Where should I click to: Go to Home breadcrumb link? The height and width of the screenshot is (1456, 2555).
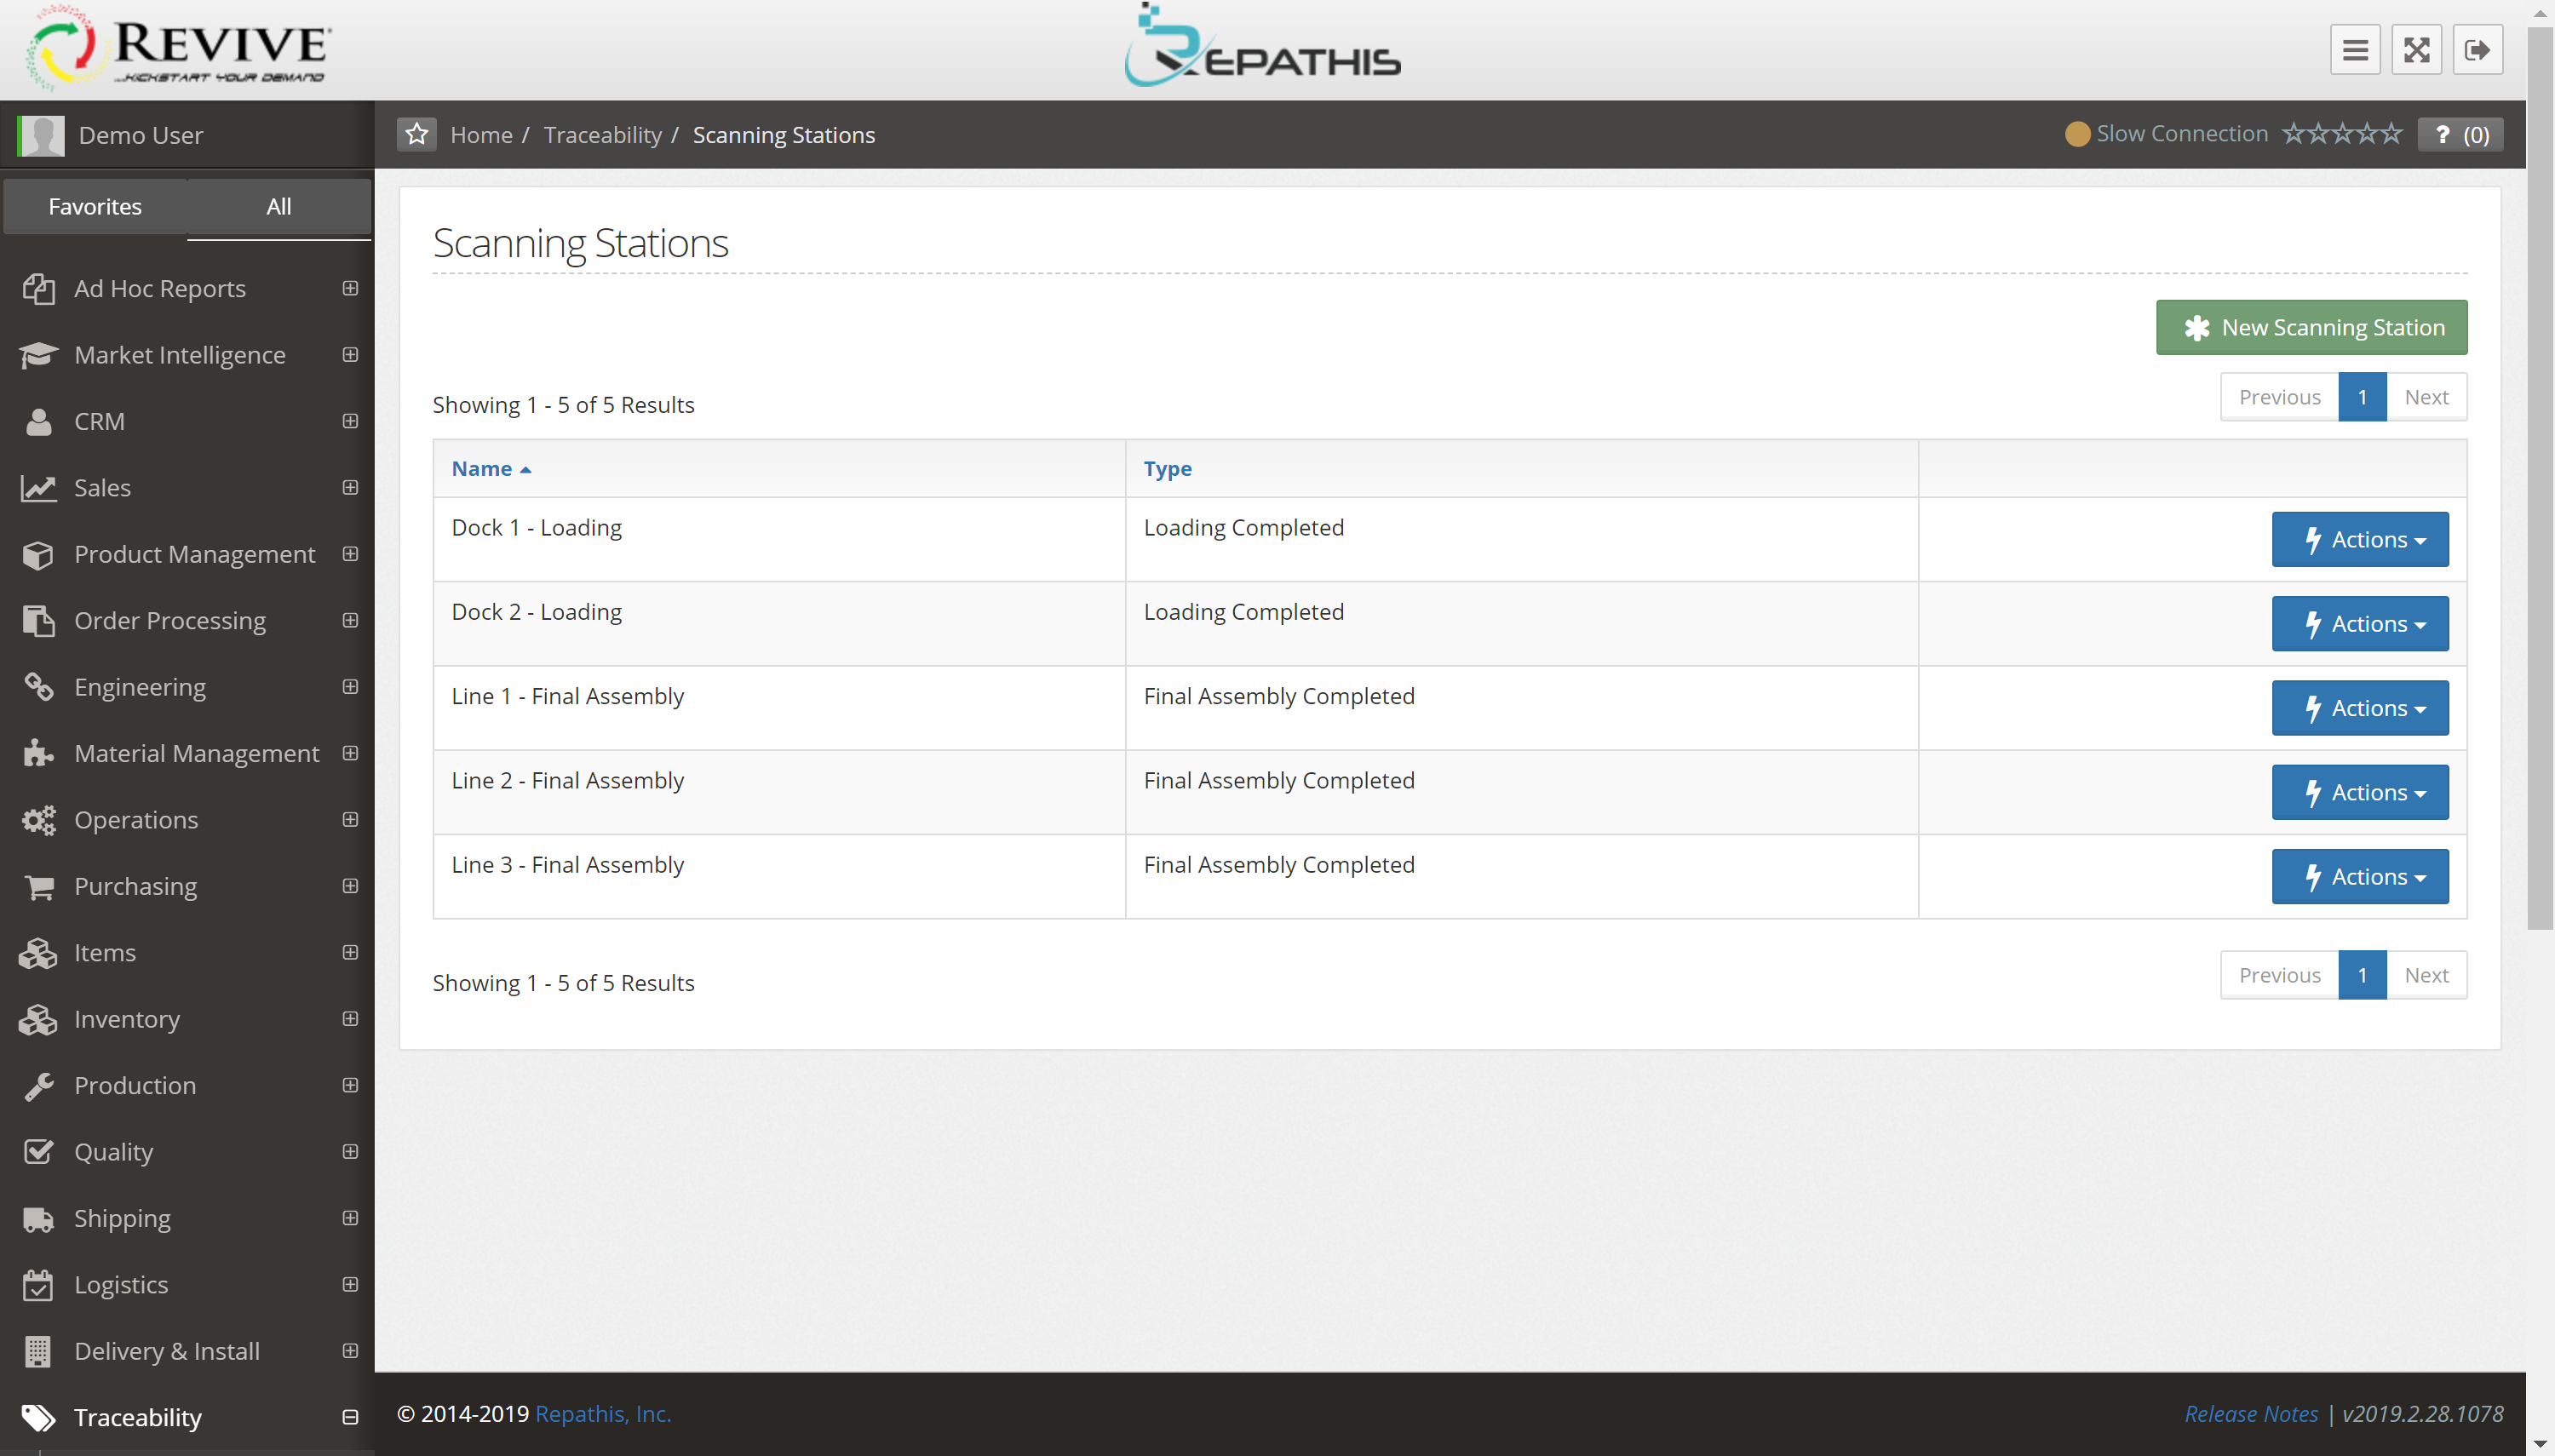[x=481, y=134]
